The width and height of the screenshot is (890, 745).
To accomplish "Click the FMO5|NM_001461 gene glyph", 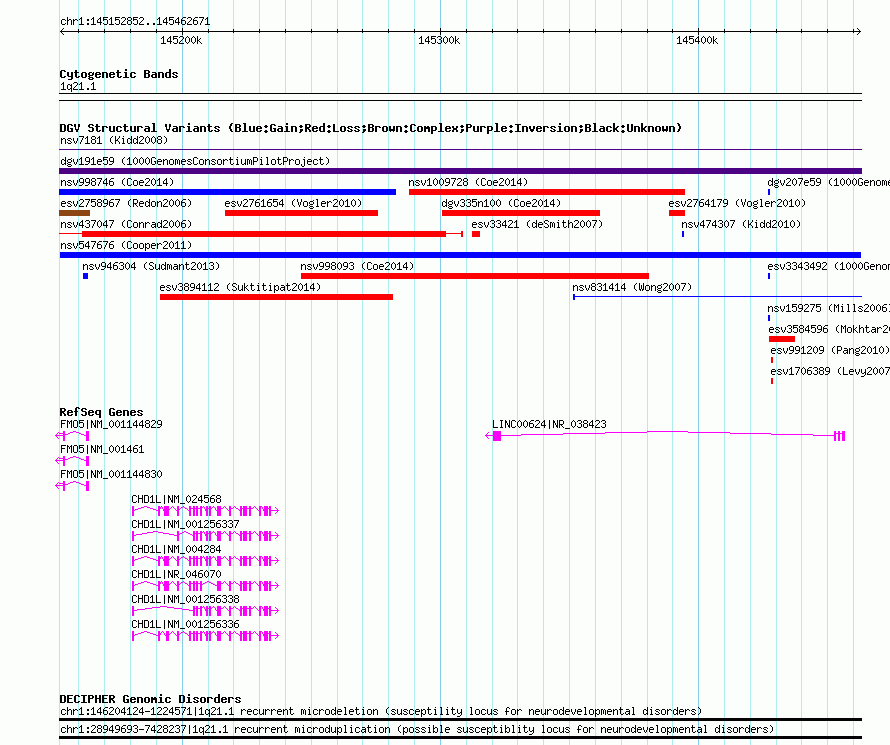I will 72,461.
